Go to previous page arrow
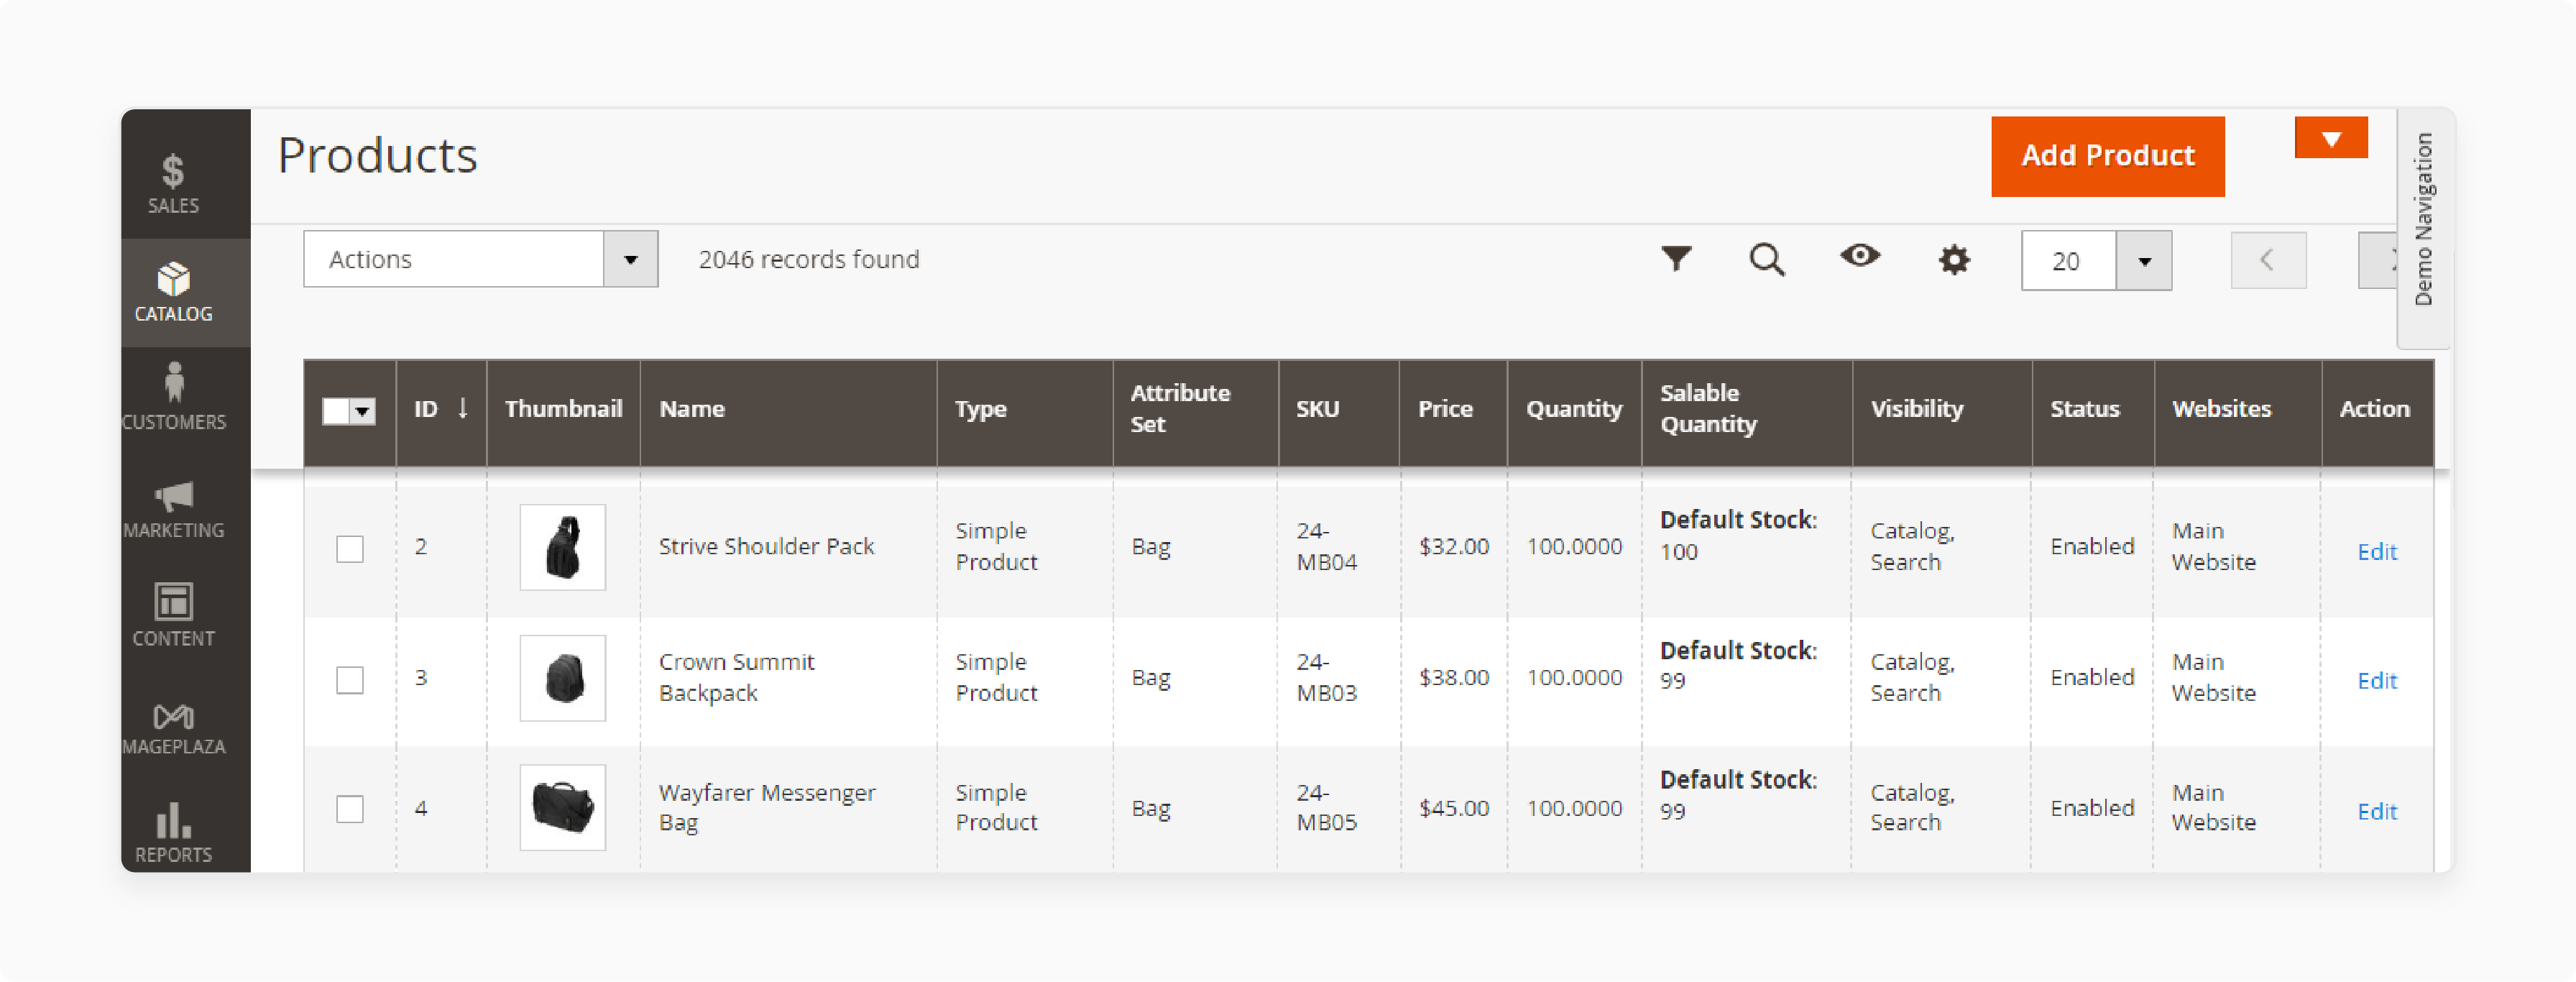 pos(2268,261)
